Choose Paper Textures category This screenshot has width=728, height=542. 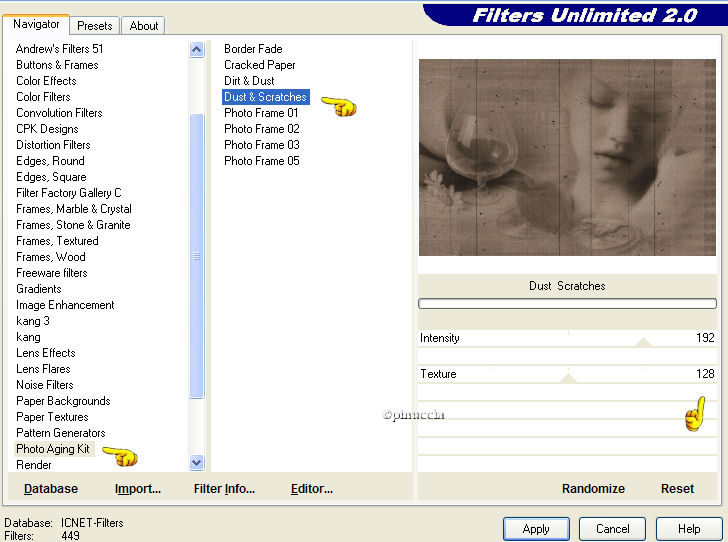point(52,417)
